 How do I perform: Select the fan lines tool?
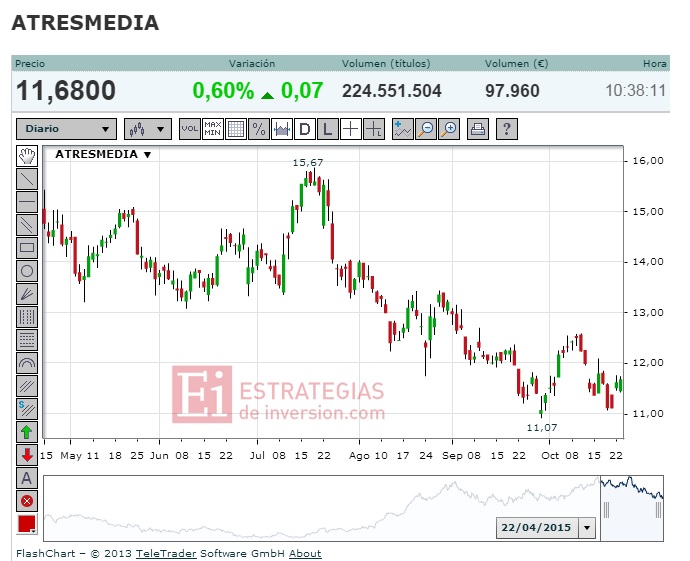click(x=27, y=294)
